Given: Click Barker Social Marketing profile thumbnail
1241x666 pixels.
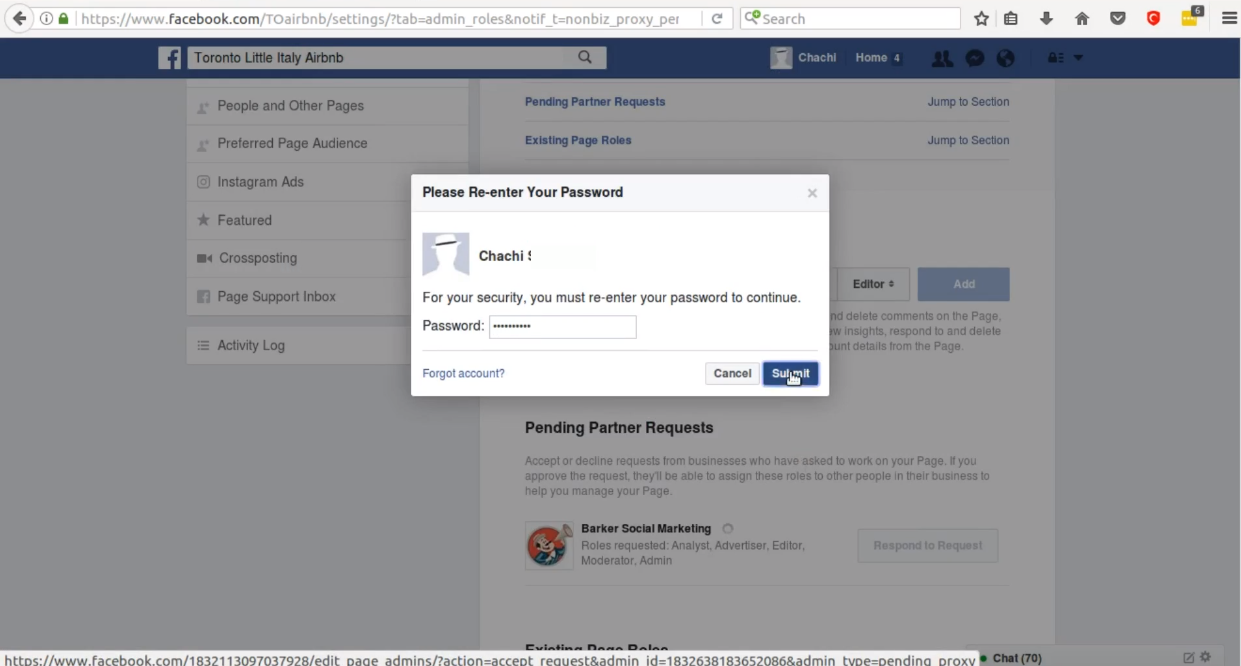Looking at the screenshot, I should click(549, 545).
